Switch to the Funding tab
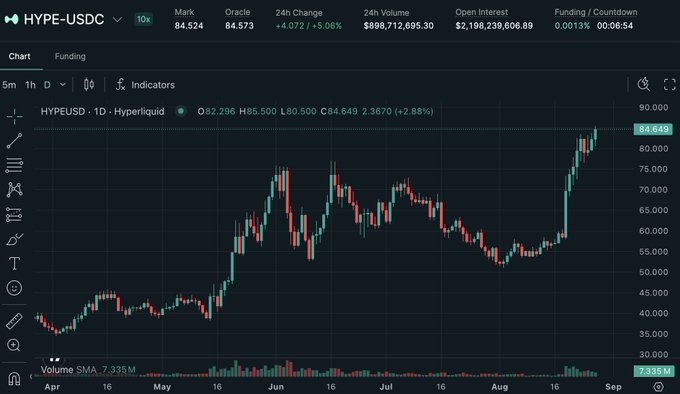The image size is (680, 394). pos(70,56)
